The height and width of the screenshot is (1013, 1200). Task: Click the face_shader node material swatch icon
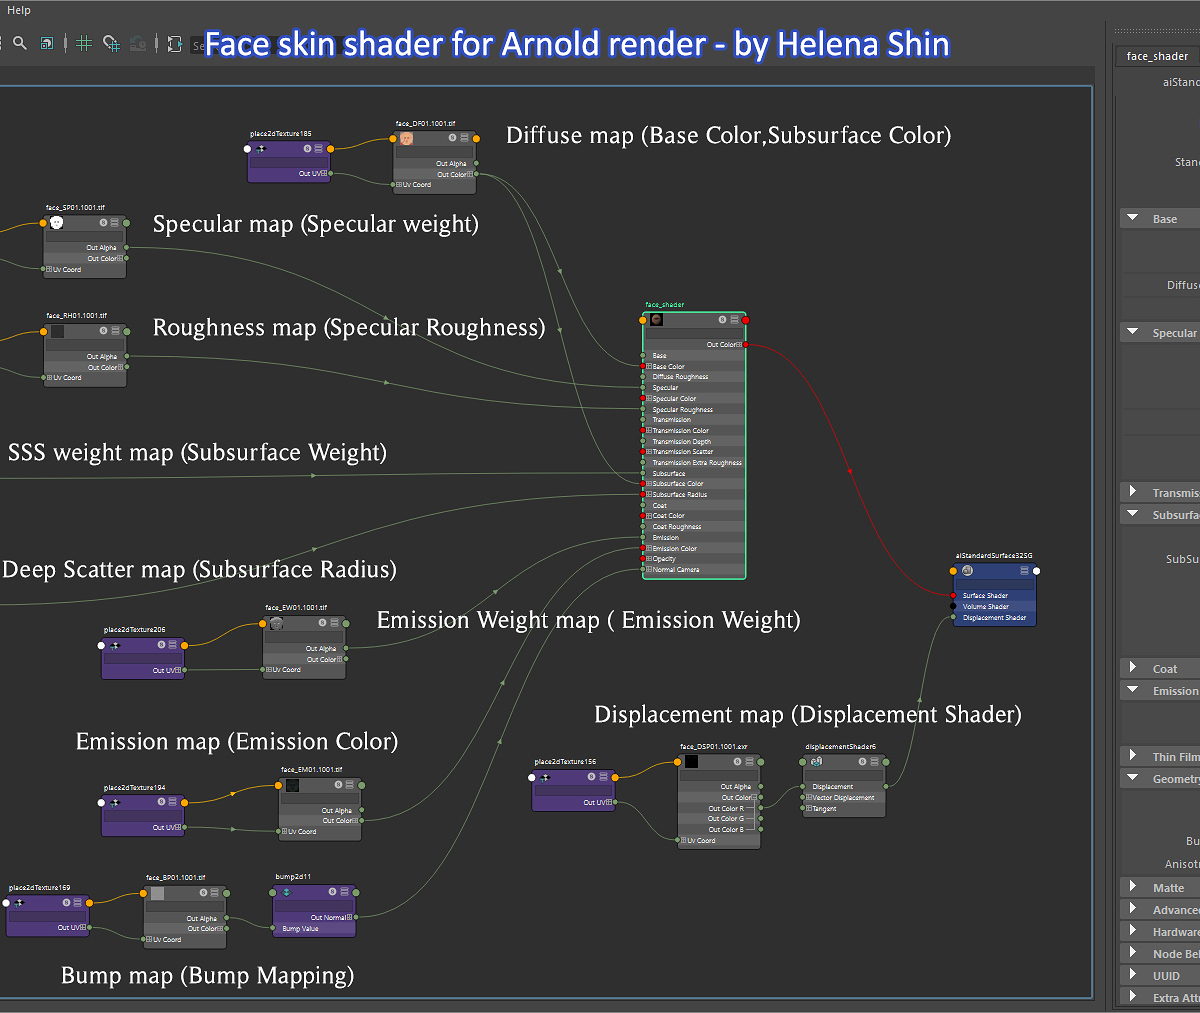[x=657, y=320]
